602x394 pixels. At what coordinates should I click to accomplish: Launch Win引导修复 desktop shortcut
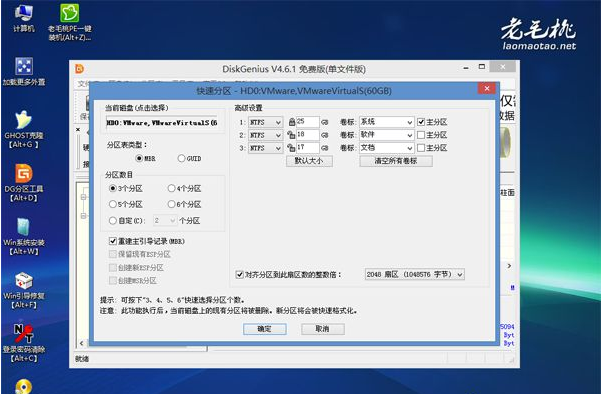click(24, 290)
